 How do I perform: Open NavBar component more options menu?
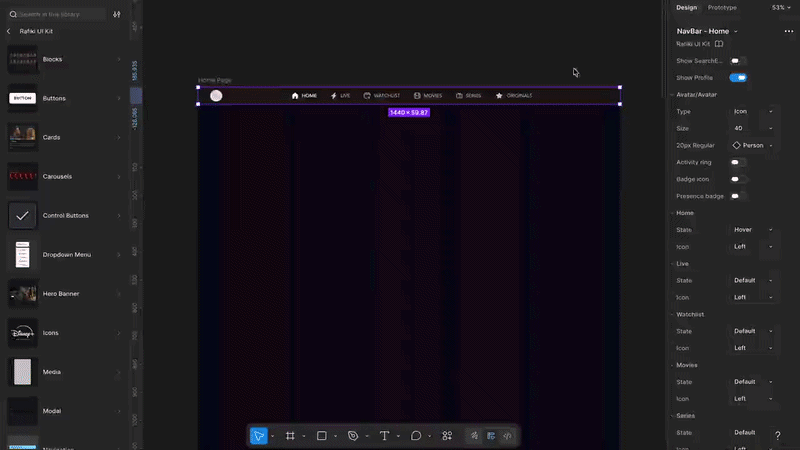pos(789,31)
